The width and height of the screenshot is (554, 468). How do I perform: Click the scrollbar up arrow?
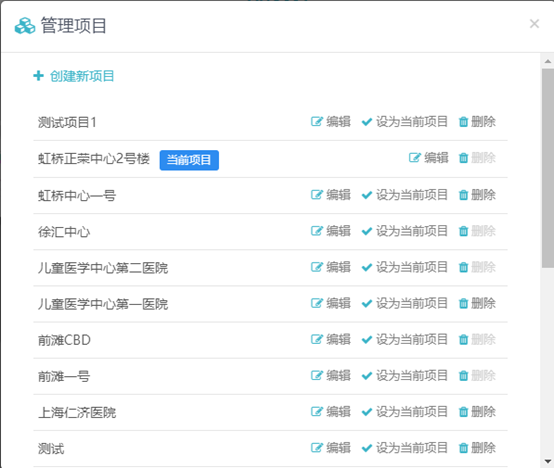coord(548,61)
